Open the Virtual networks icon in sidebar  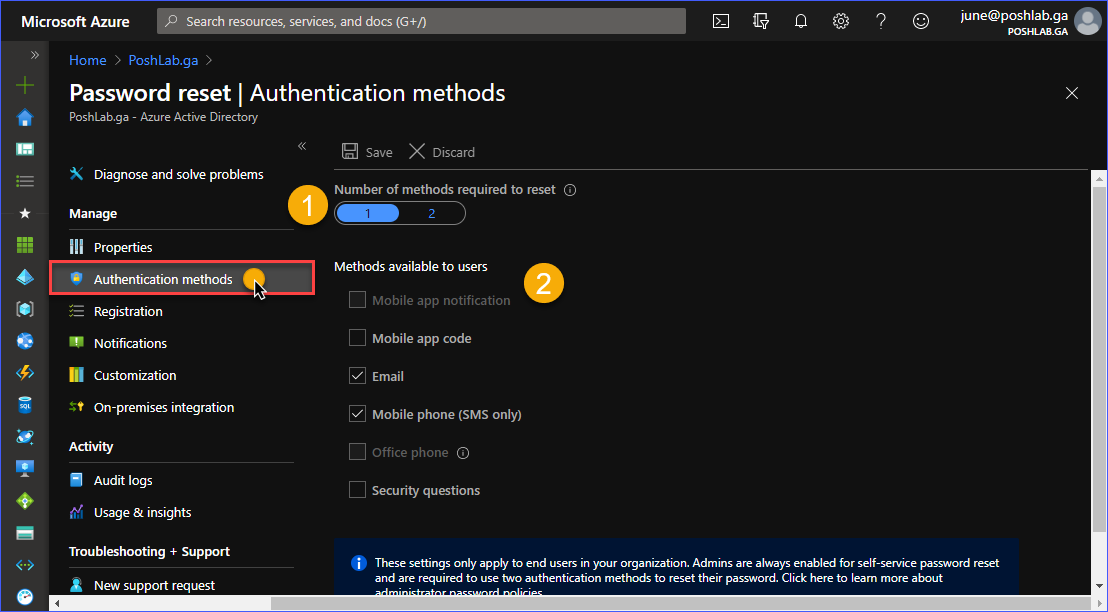click(25, 565)
